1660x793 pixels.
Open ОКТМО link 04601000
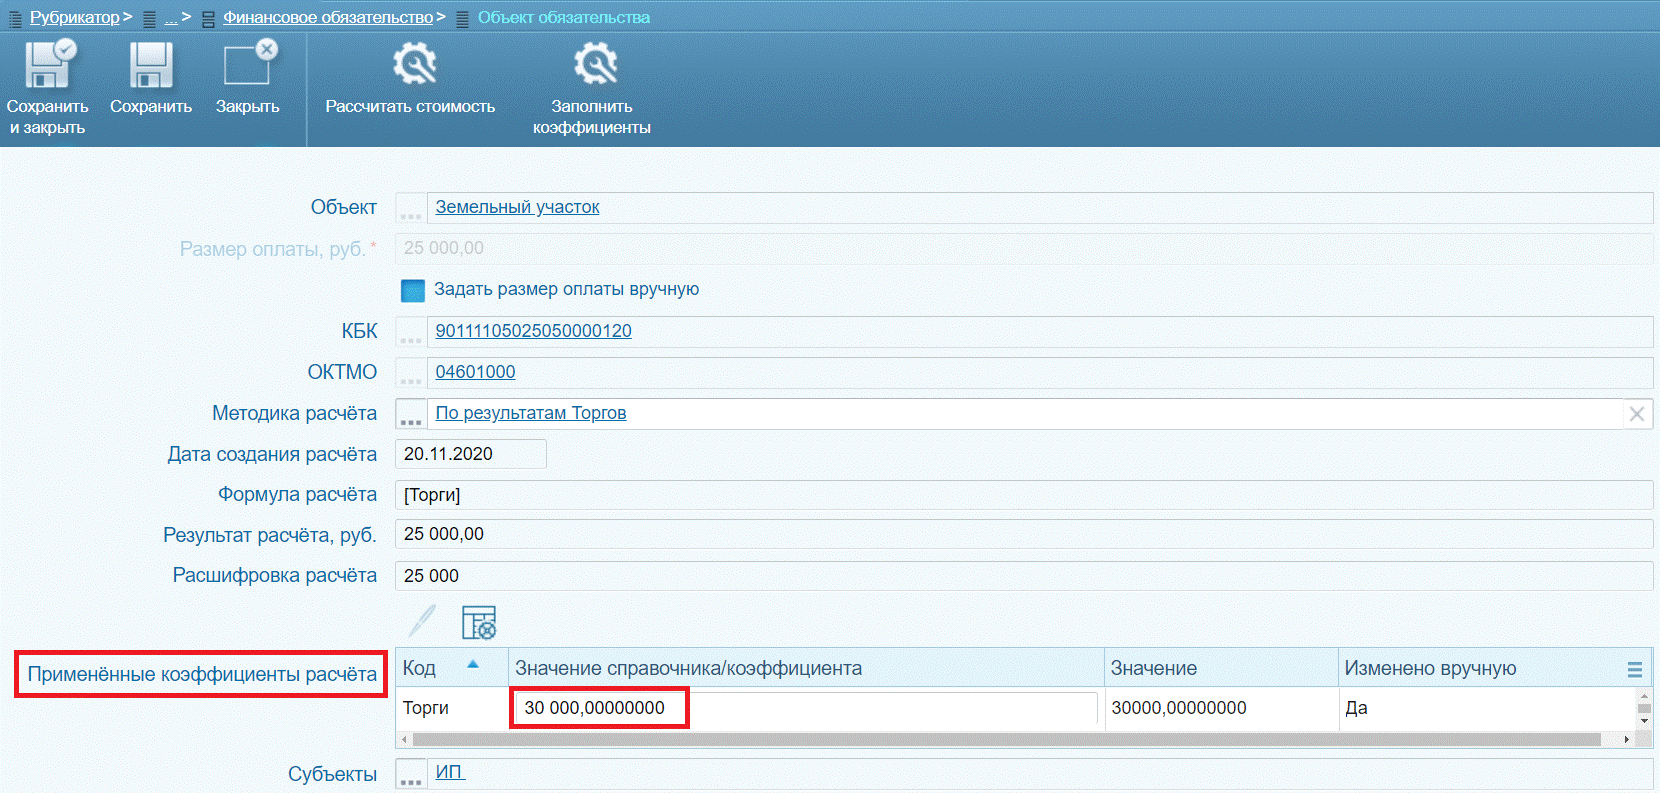[475, 372]
